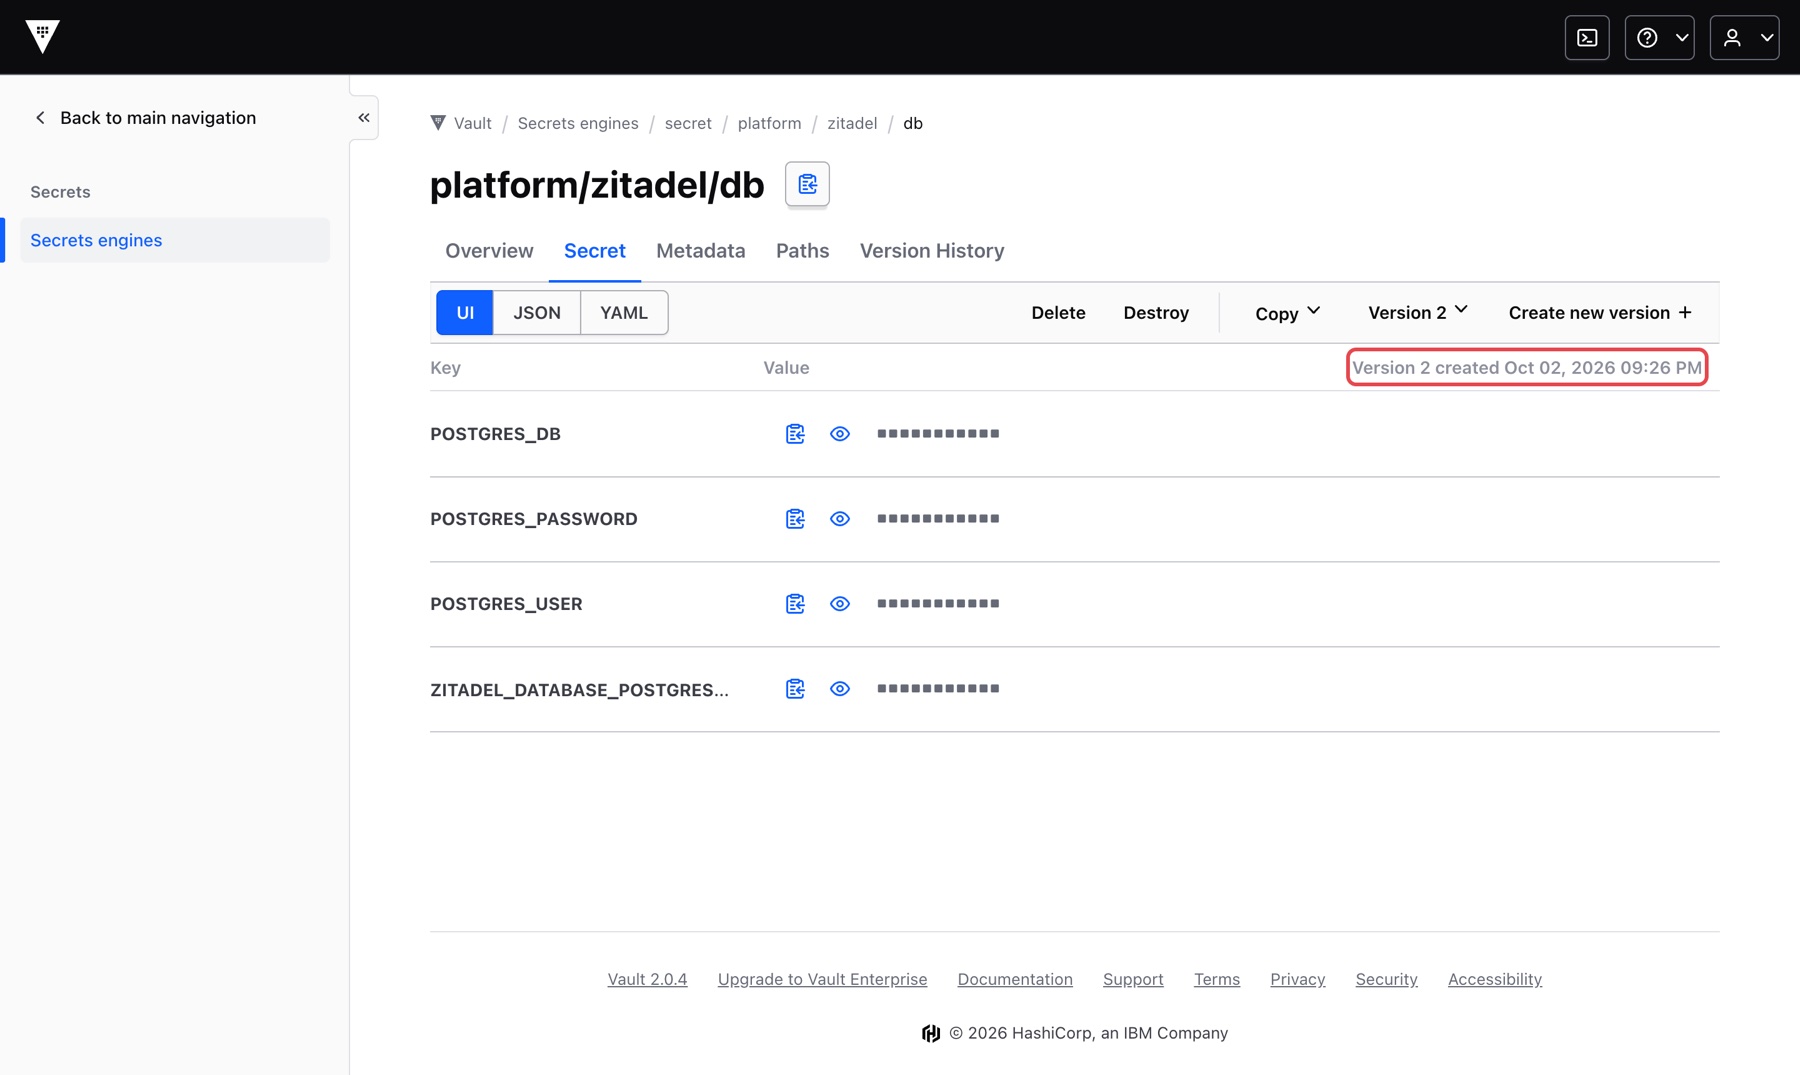Copy the POSTGRES_DB value
The height and width of the screenshot is (1075, 1800).
pyautogui.click(x=795, y=434)
